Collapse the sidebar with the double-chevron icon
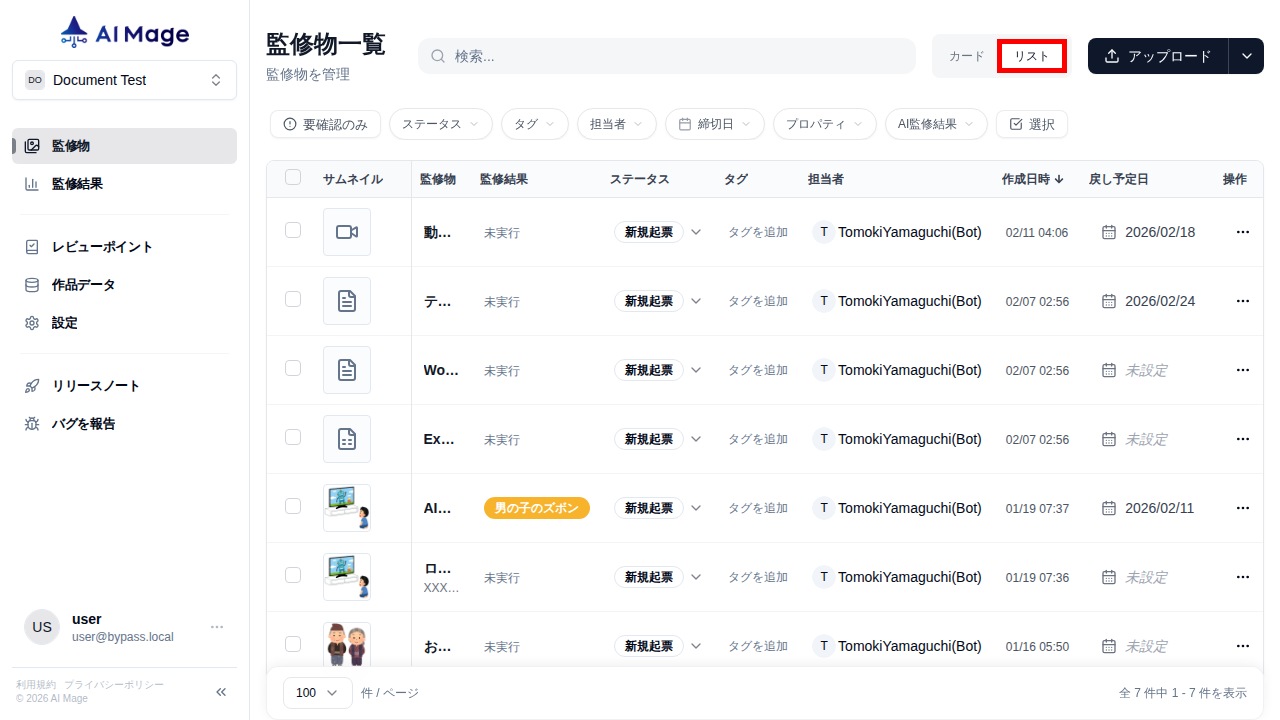The image size is (1280, 720). coord(221,691)
